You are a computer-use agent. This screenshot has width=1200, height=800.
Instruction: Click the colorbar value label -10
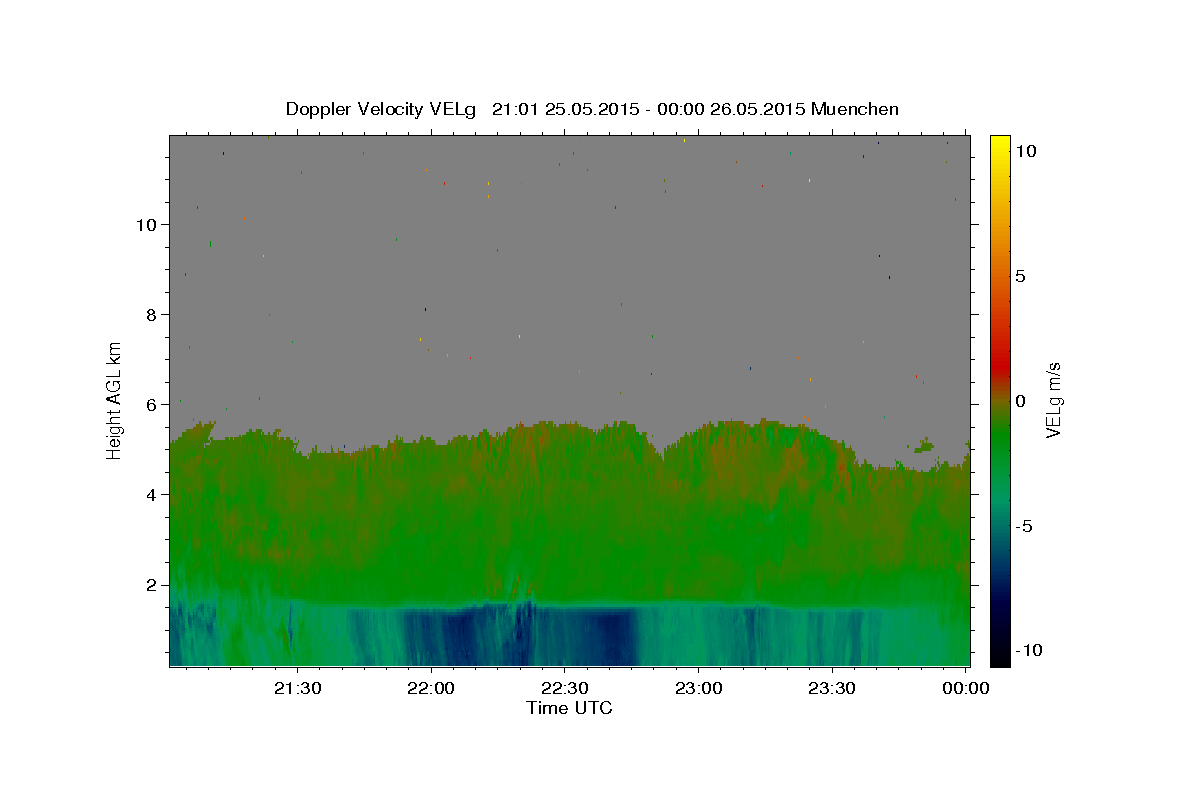1028,650
